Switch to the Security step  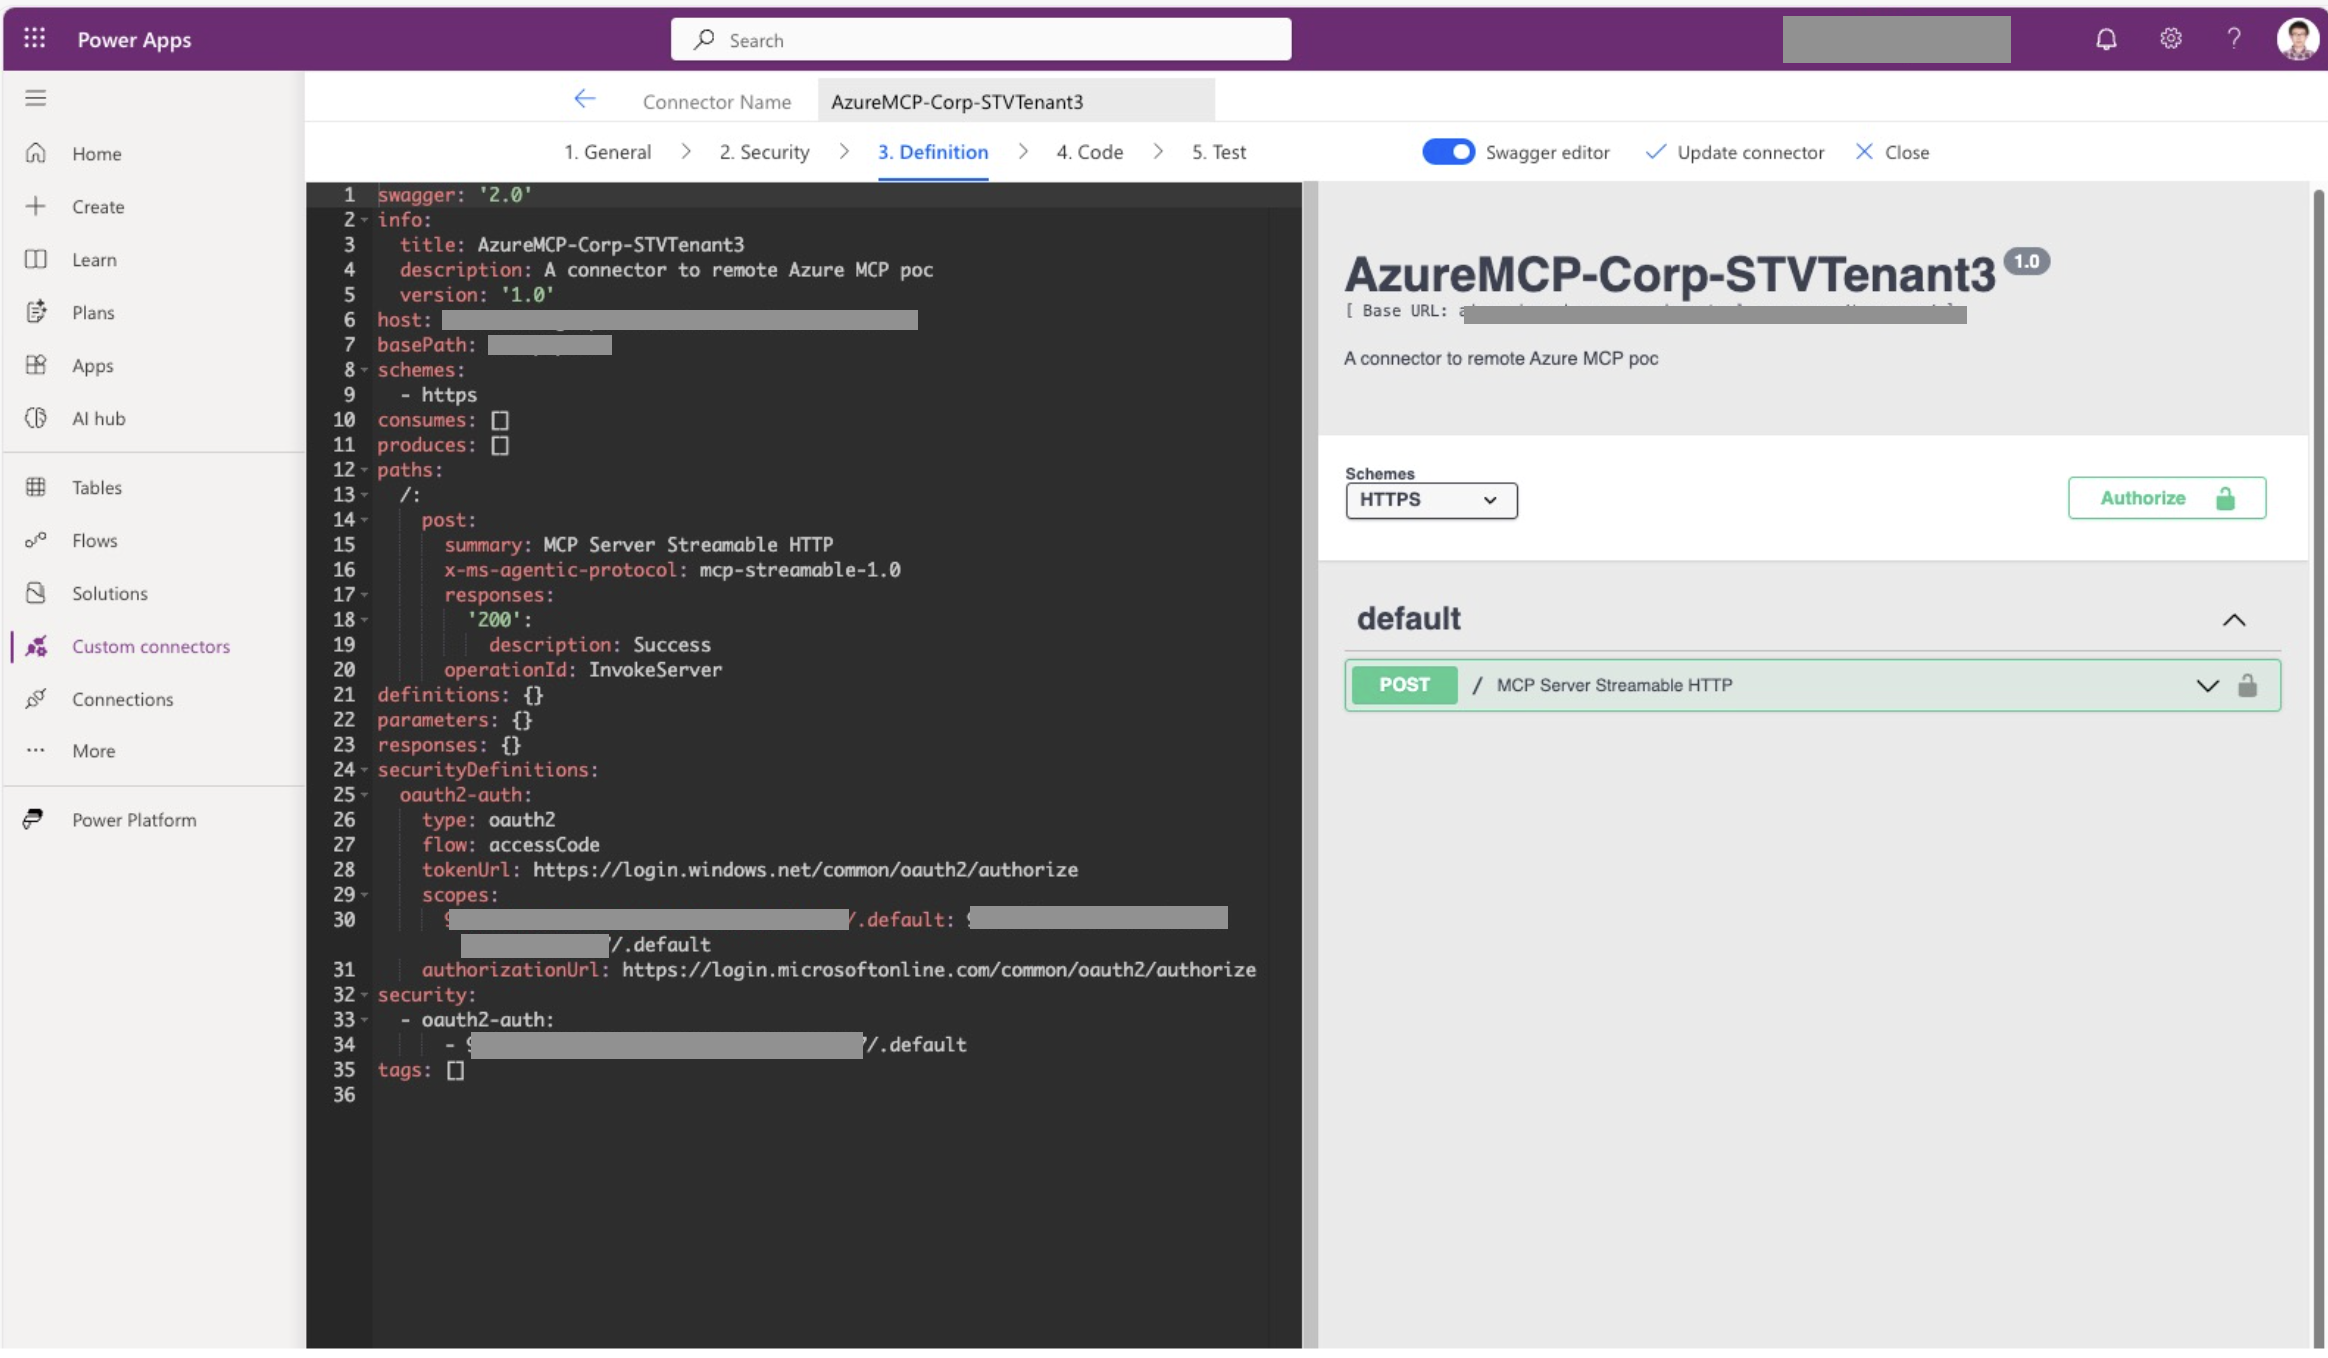(x=764, y=151)
